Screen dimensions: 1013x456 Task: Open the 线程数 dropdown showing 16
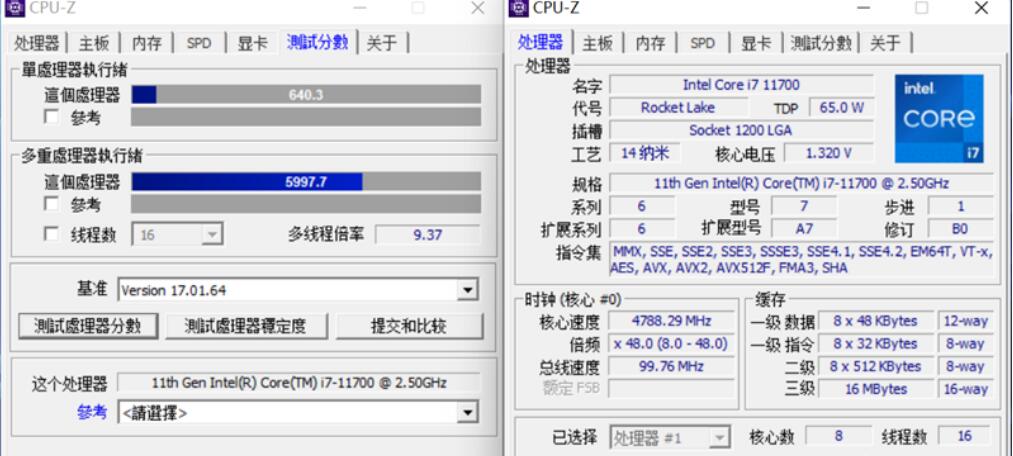(178, 234)
